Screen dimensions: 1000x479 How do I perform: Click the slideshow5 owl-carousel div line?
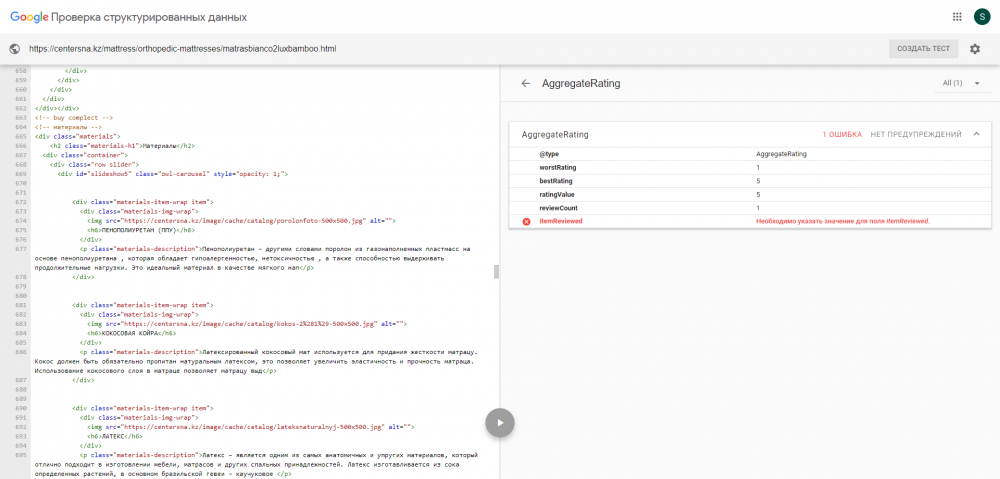173,173
